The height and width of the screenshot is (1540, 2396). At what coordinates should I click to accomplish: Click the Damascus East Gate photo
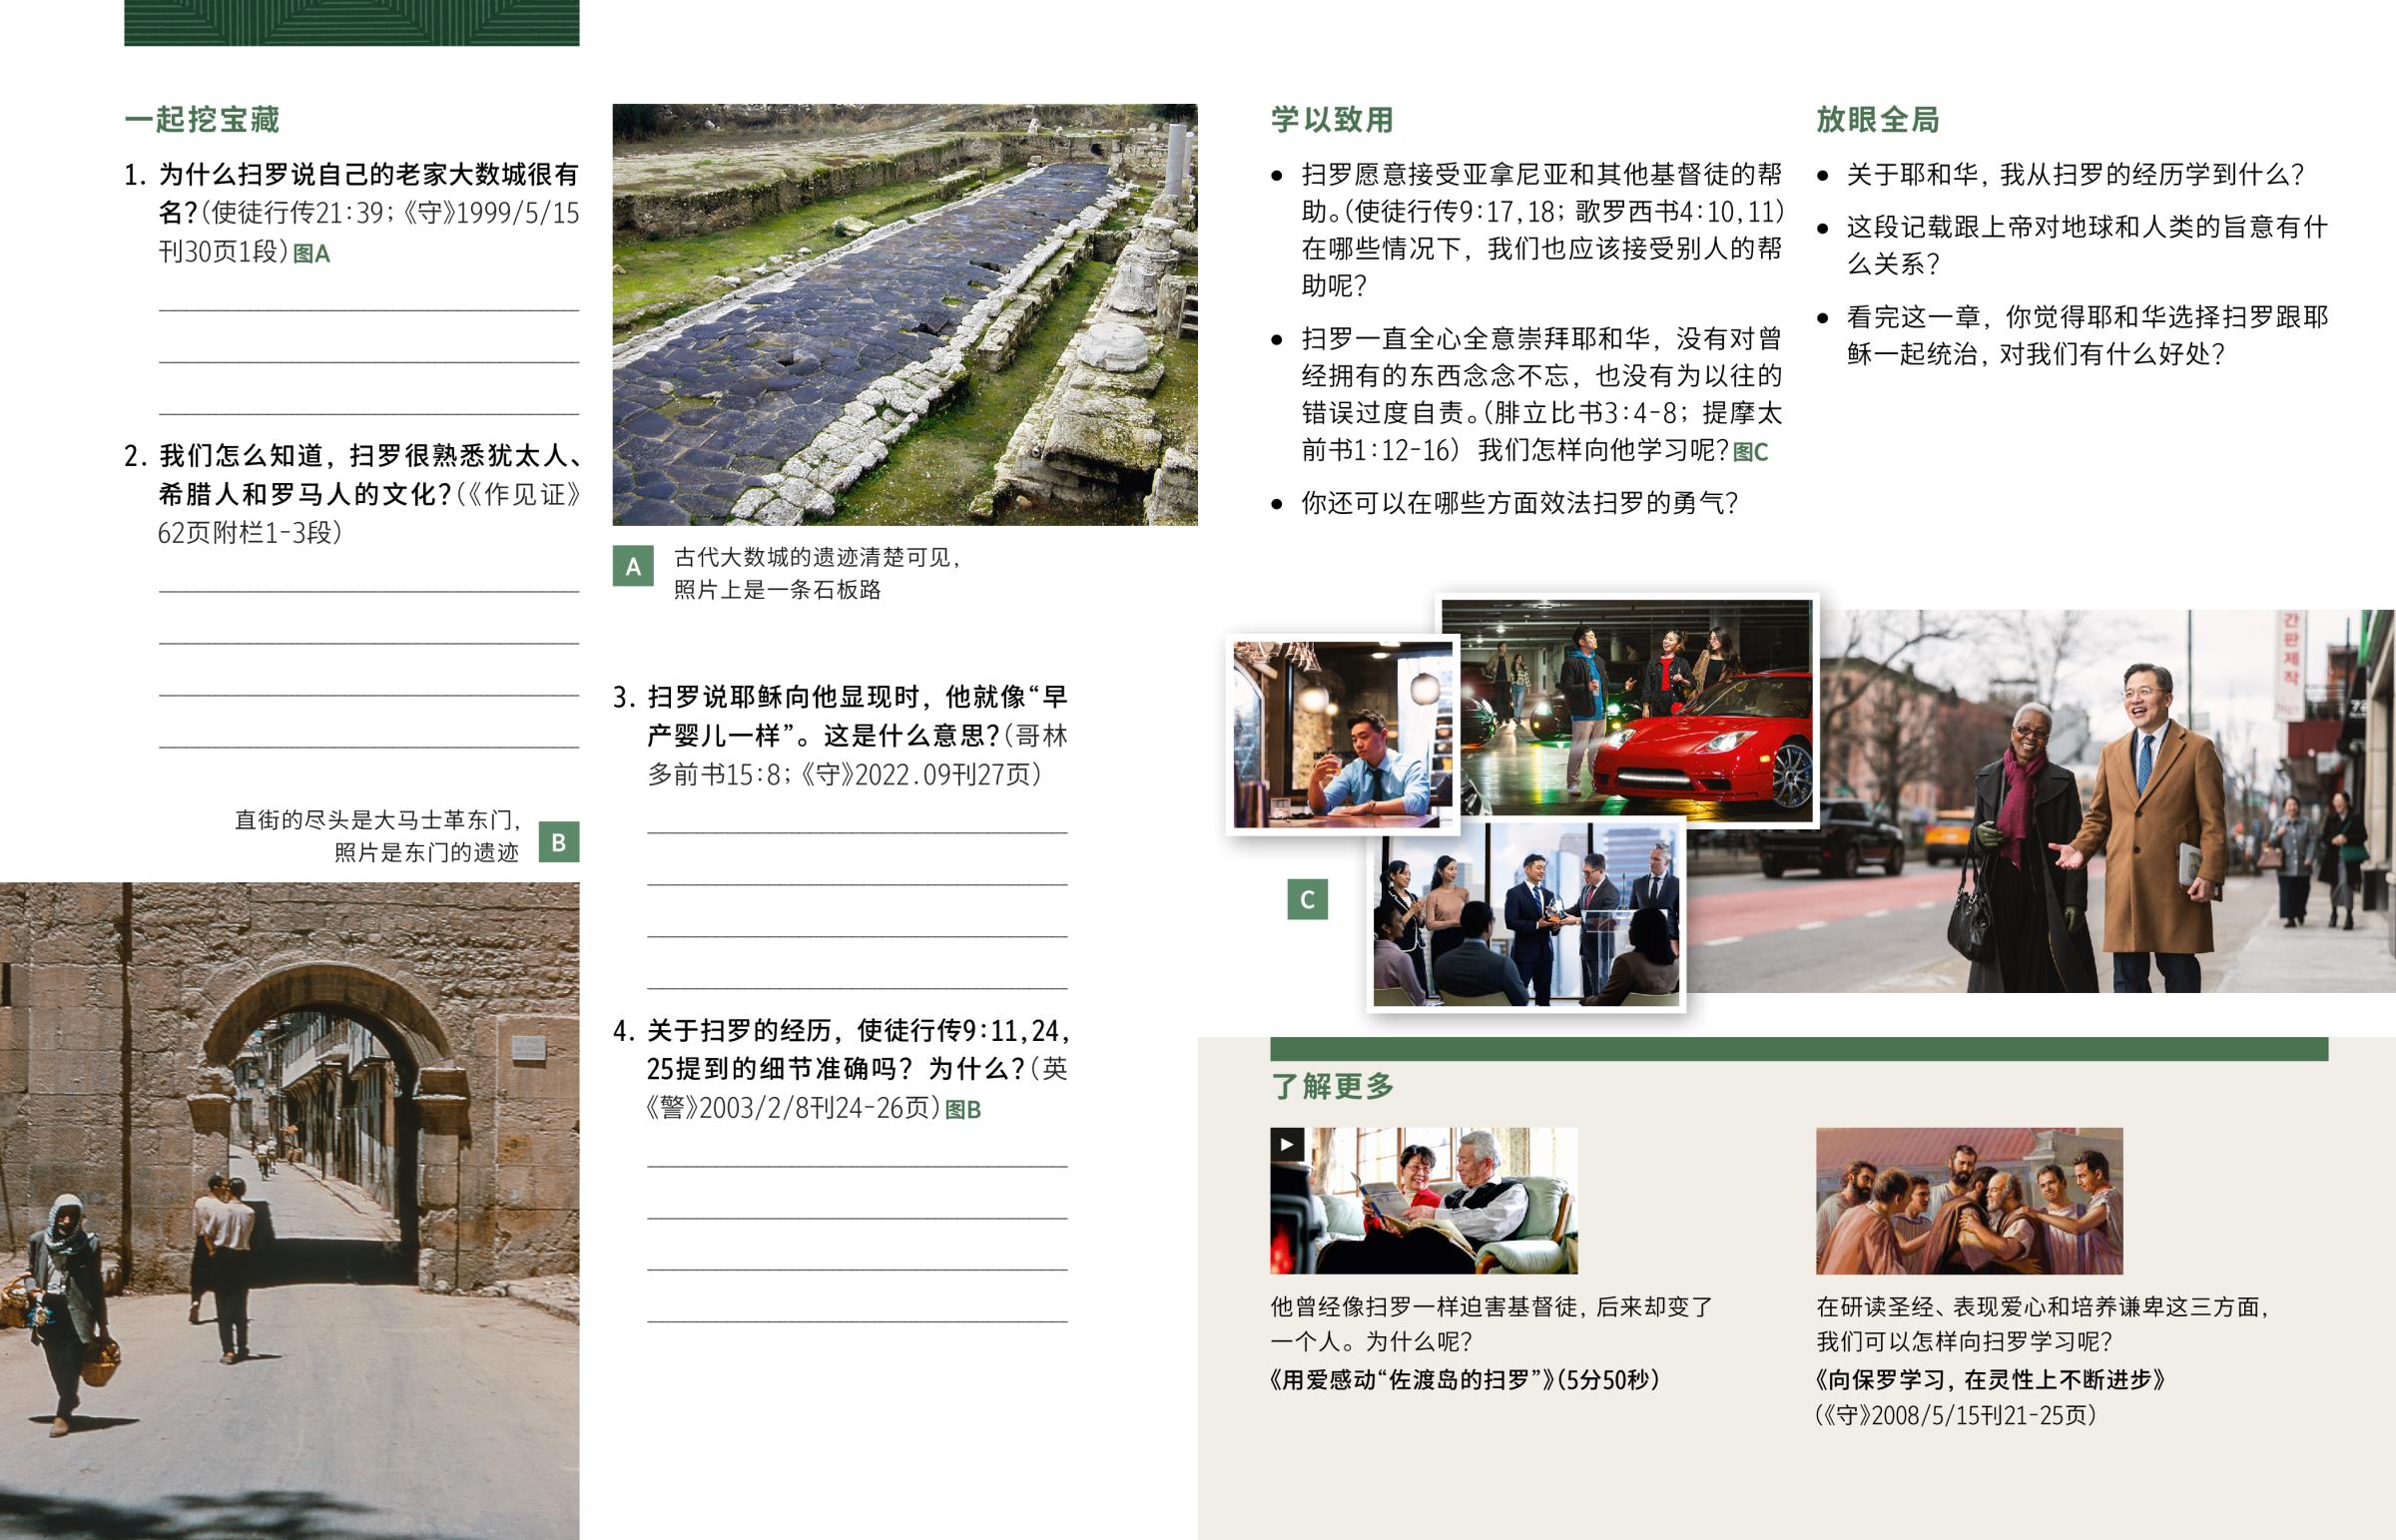click(289, 1210)
